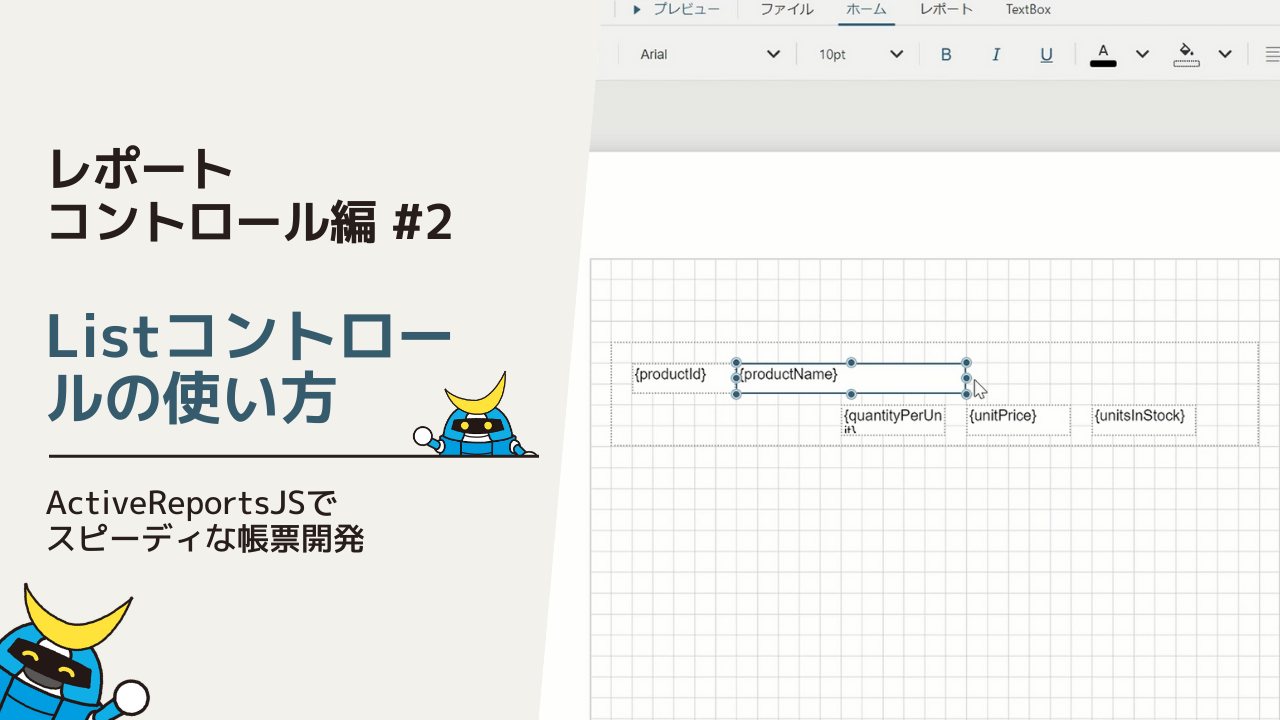This screenshot has height=720, width=1280.
Task: Toggle underline formatting
Action: (1046, 55)
